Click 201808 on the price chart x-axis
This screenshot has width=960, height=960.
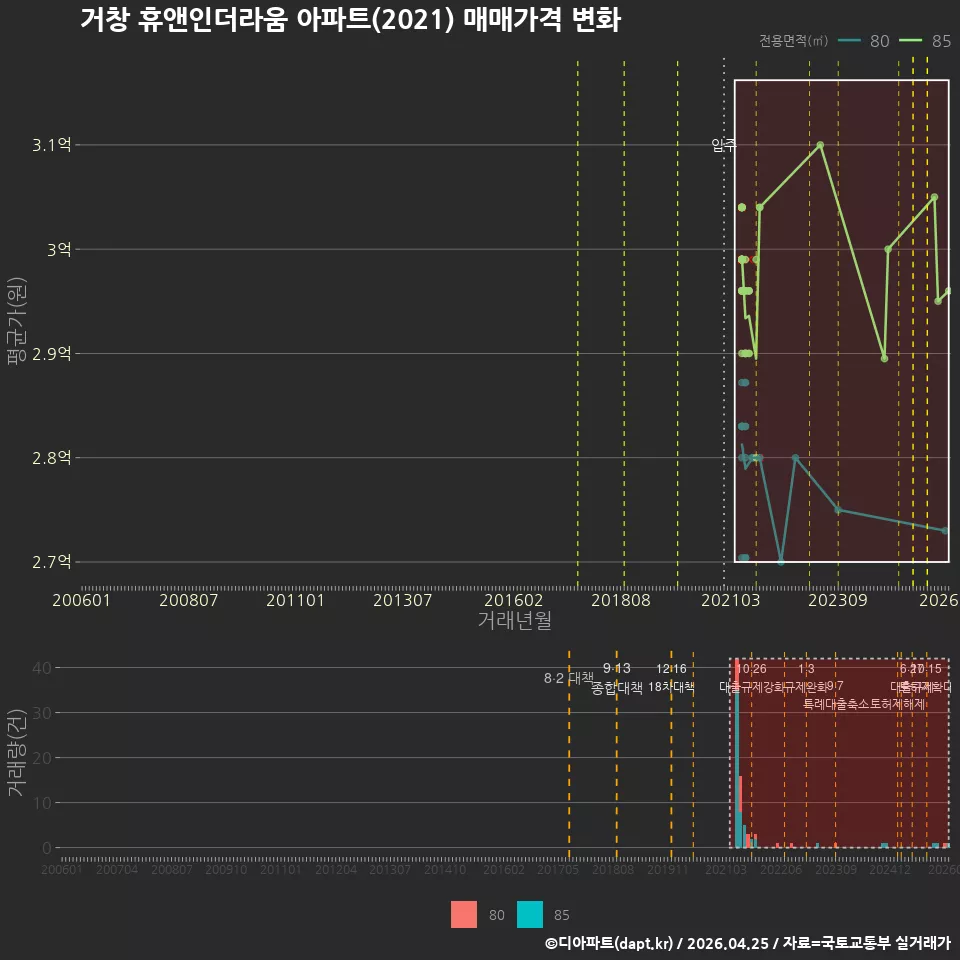621,600
